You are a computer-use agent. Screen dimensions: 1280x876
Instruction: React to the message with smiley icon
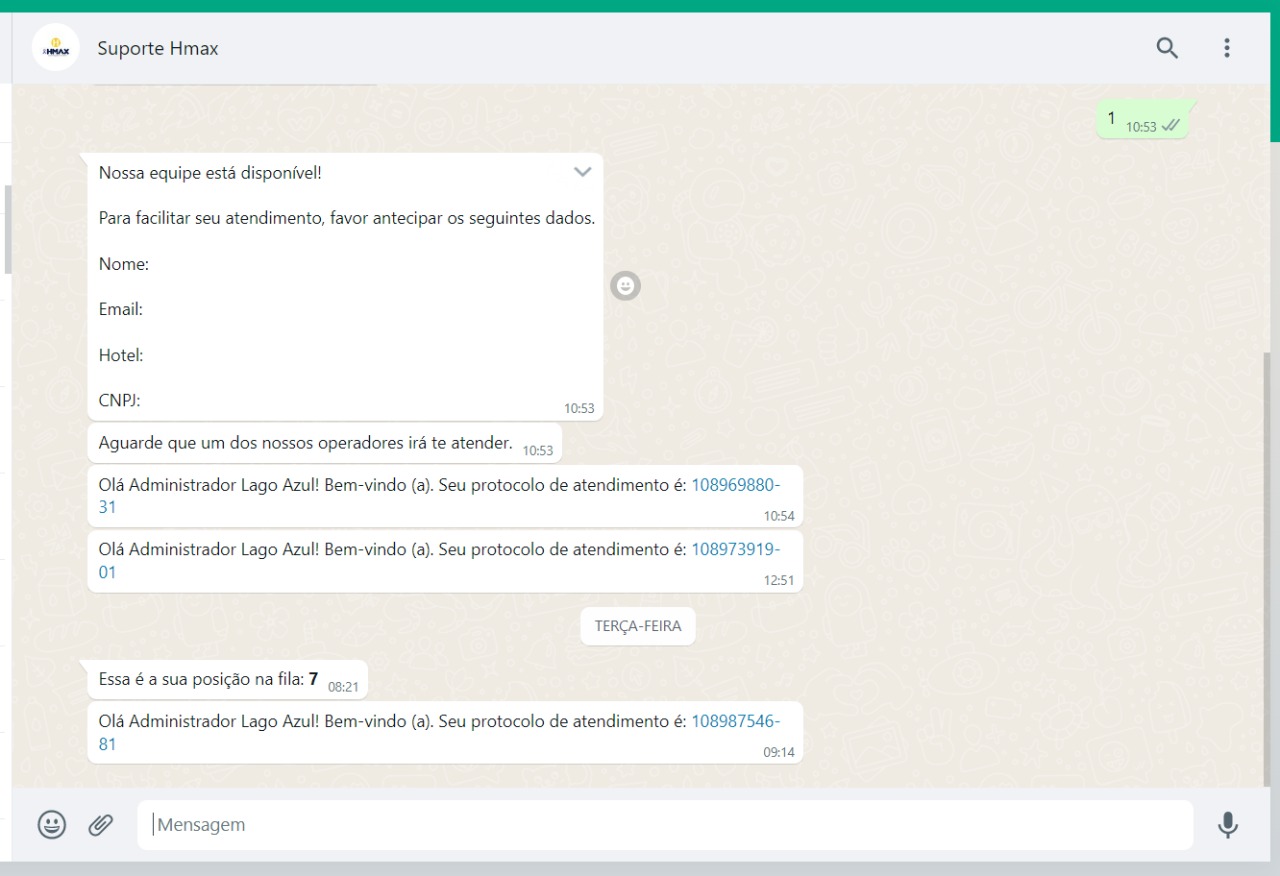coord(625,286)
